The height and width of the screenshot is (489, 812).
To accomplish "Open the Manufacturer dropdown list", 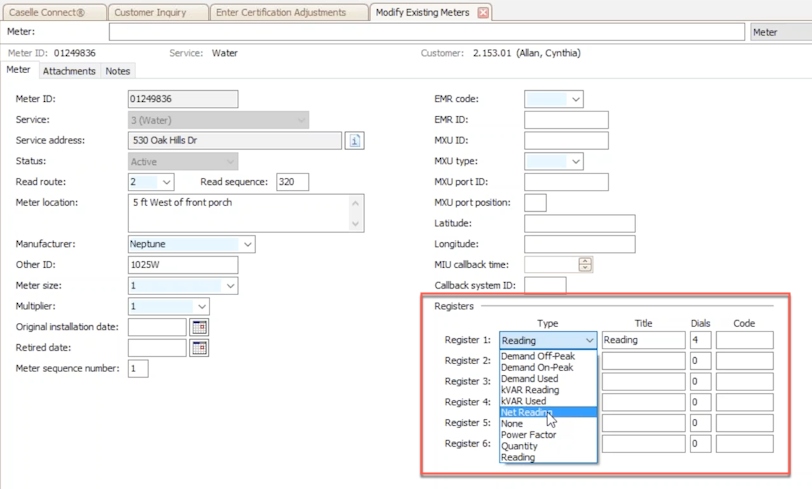I will 247,244.
